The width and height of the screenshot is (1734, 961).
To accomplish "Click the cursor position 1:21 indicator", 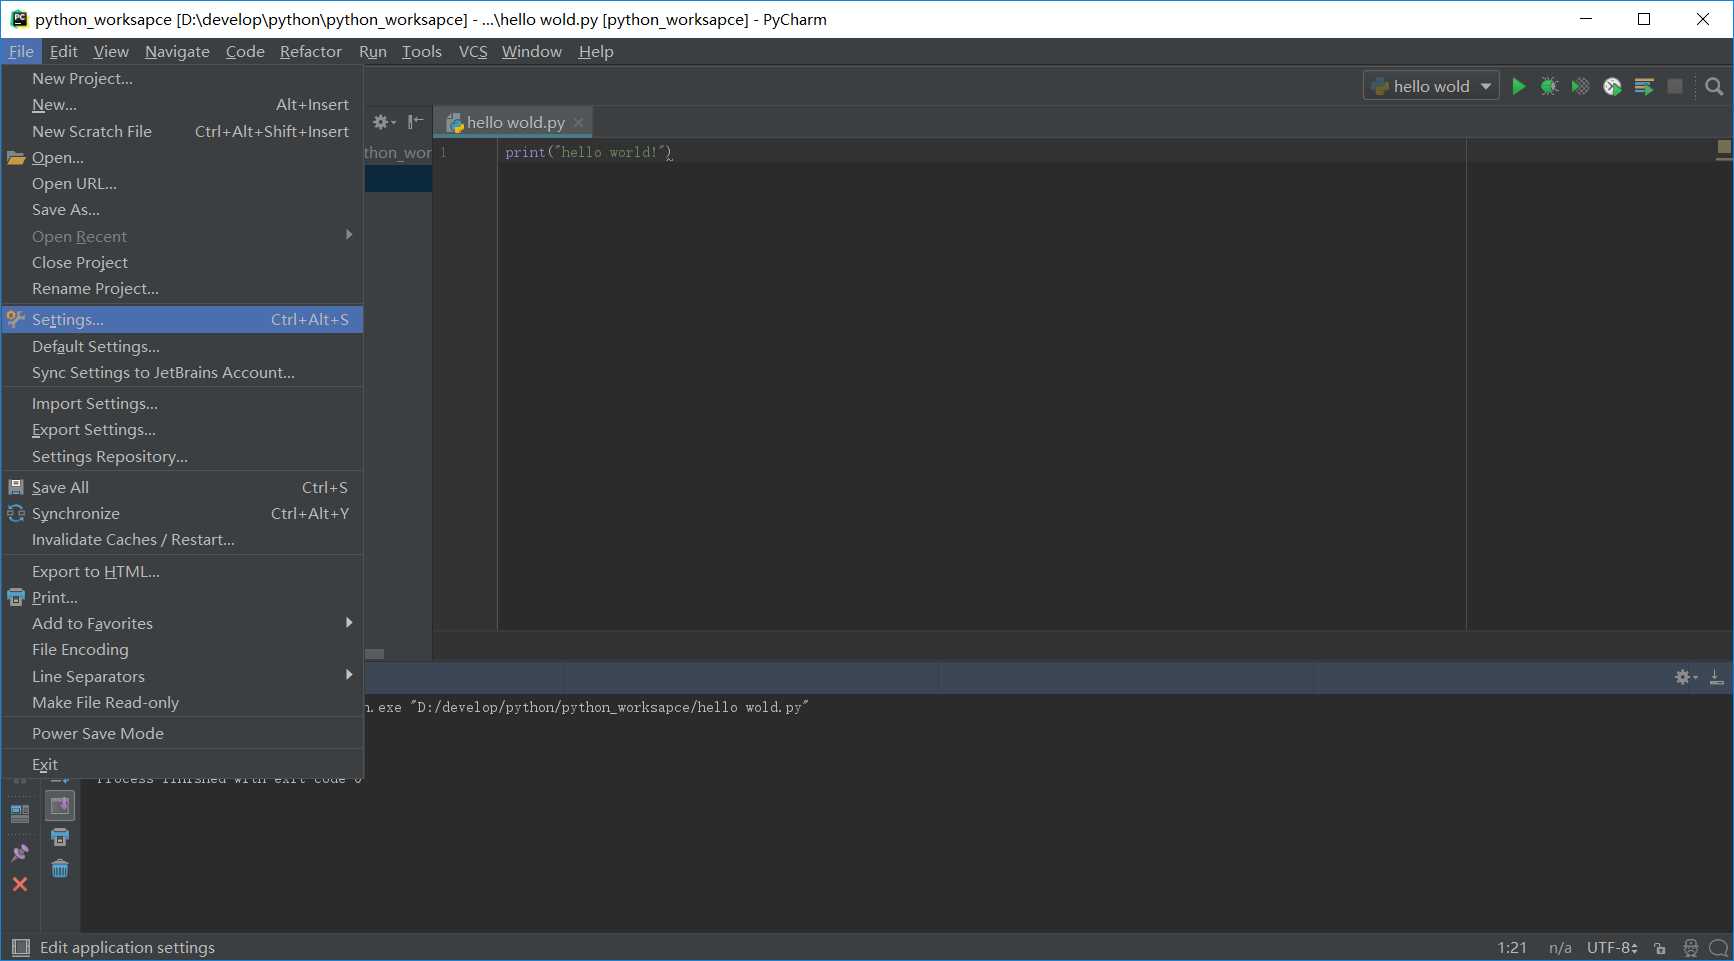I will point(1512,947).
